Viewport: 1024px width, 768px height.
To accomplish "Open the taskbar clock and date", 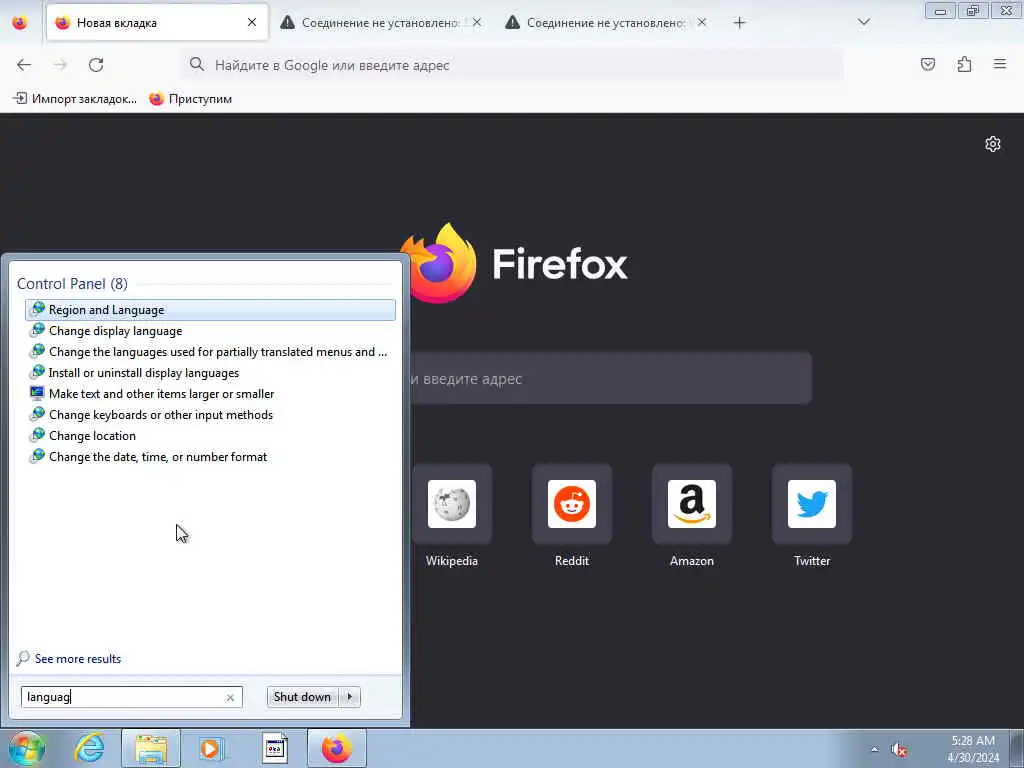I will pyautogui.click(x=973, y=749).
